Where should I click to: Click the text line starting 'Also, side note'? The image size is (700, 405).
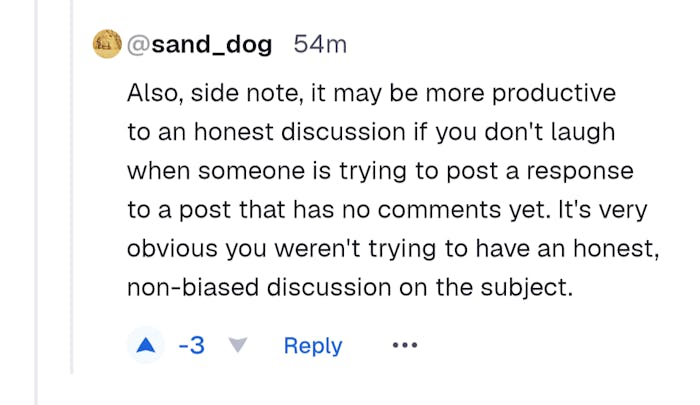(x=371, y=94)
